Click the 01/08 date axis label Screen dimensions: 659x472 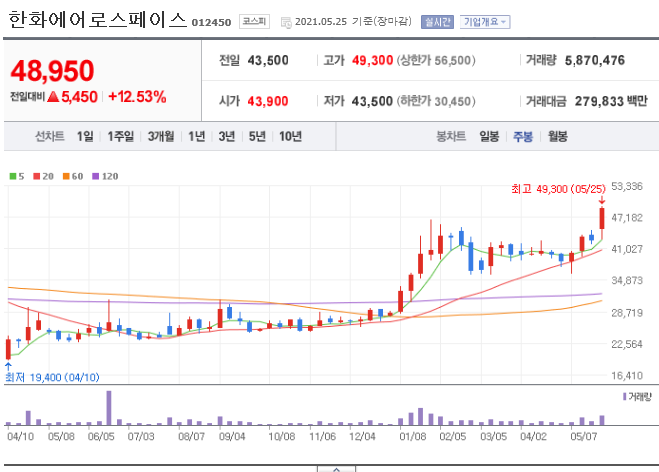(x=412, y=437)
